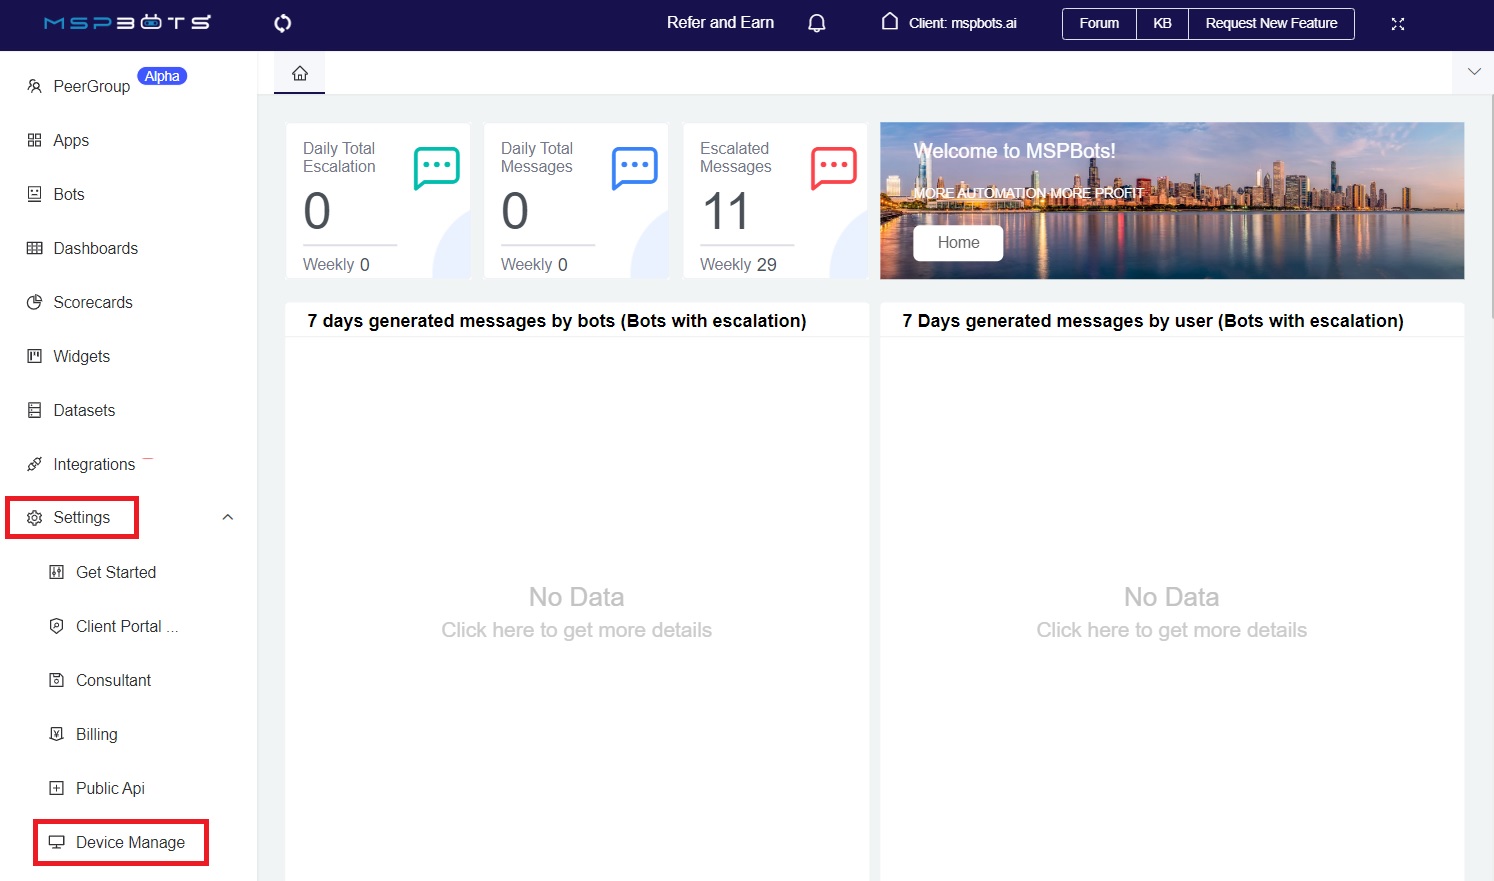Click the blue Daily Total Messages chat icon
Screen dimensions: 1494x881
click(633, 168)
